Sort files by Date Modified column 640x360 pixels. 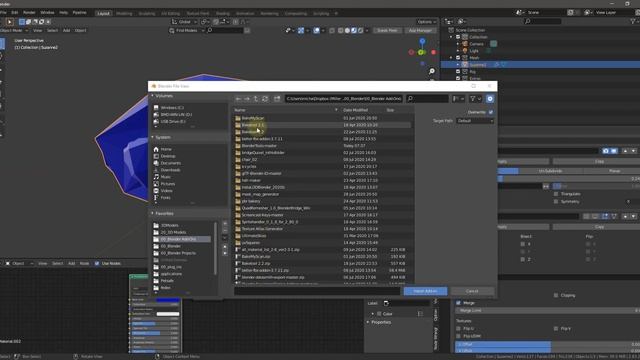pos(356,110)
